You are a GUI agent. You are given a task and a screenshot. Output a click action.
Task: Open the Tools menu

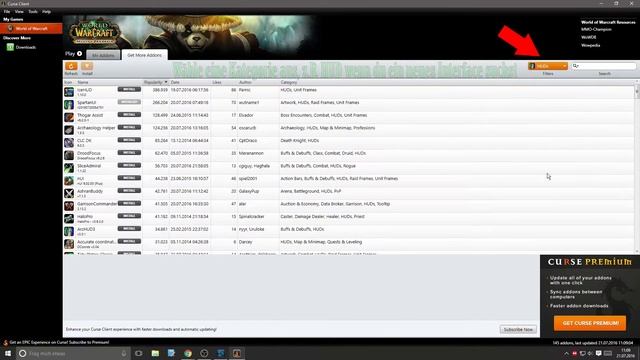(33, 11)
